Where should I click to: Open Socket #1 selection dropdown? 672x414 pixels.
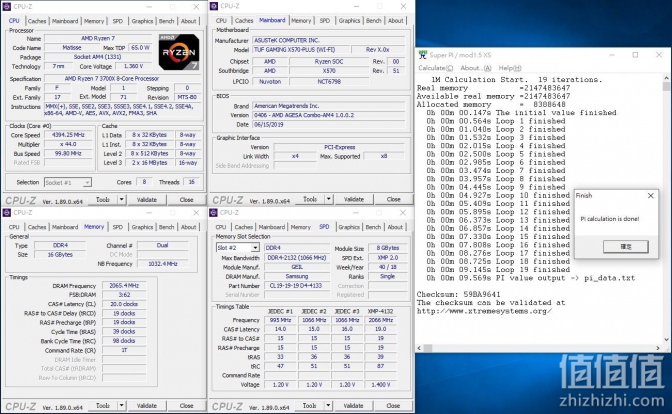pos(68,183)
